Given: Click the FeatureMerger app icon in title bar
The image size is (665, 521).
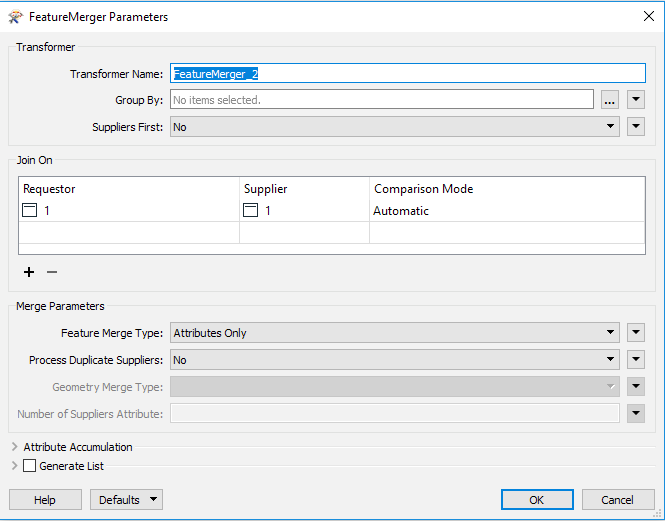Looking at the screenshot, I should (x=15, y=17).
